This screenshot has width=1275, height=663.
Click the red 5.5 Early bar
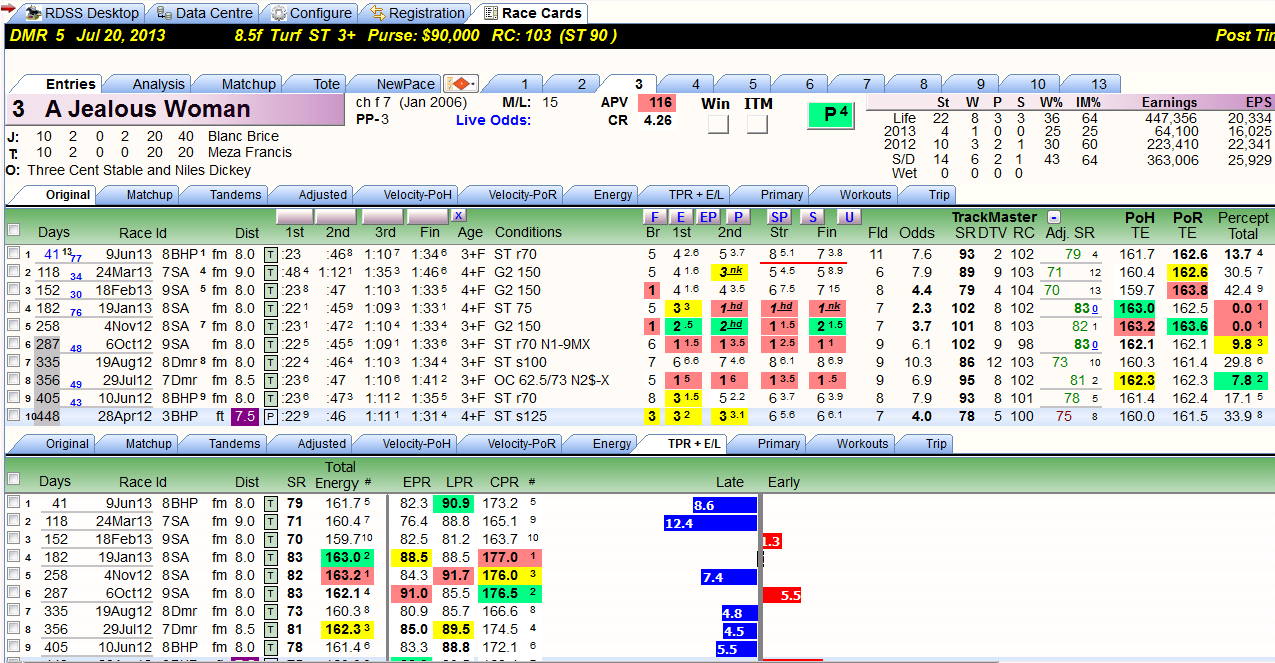(x=782, y=595)
